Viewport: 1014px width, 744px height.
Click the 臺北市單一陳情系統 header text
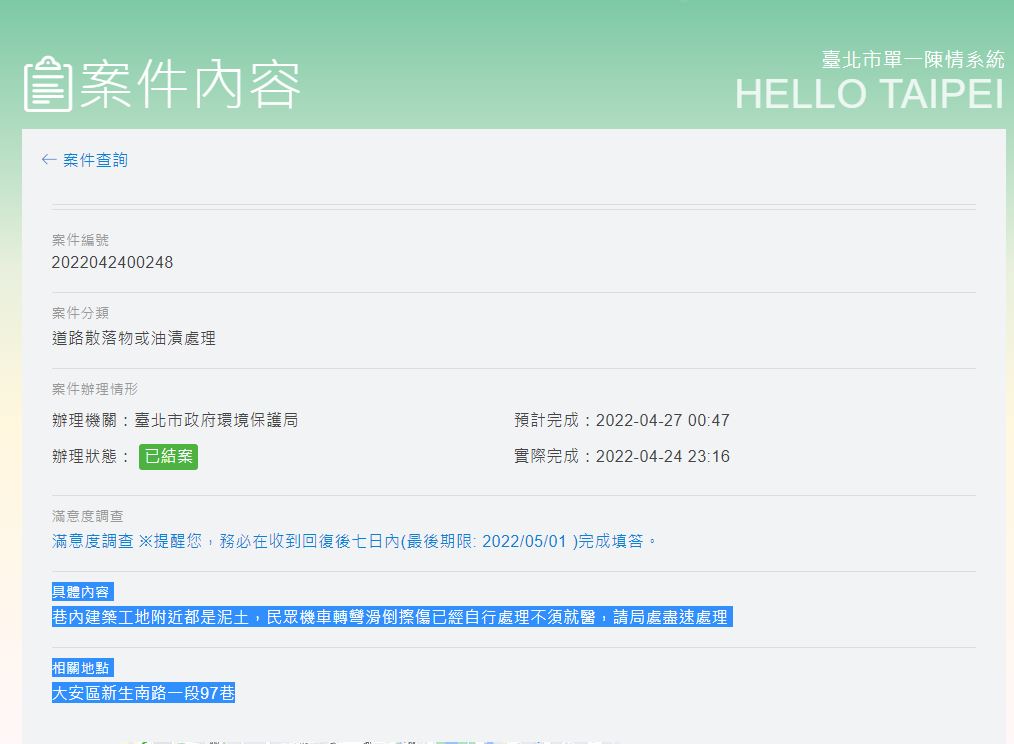912,60
